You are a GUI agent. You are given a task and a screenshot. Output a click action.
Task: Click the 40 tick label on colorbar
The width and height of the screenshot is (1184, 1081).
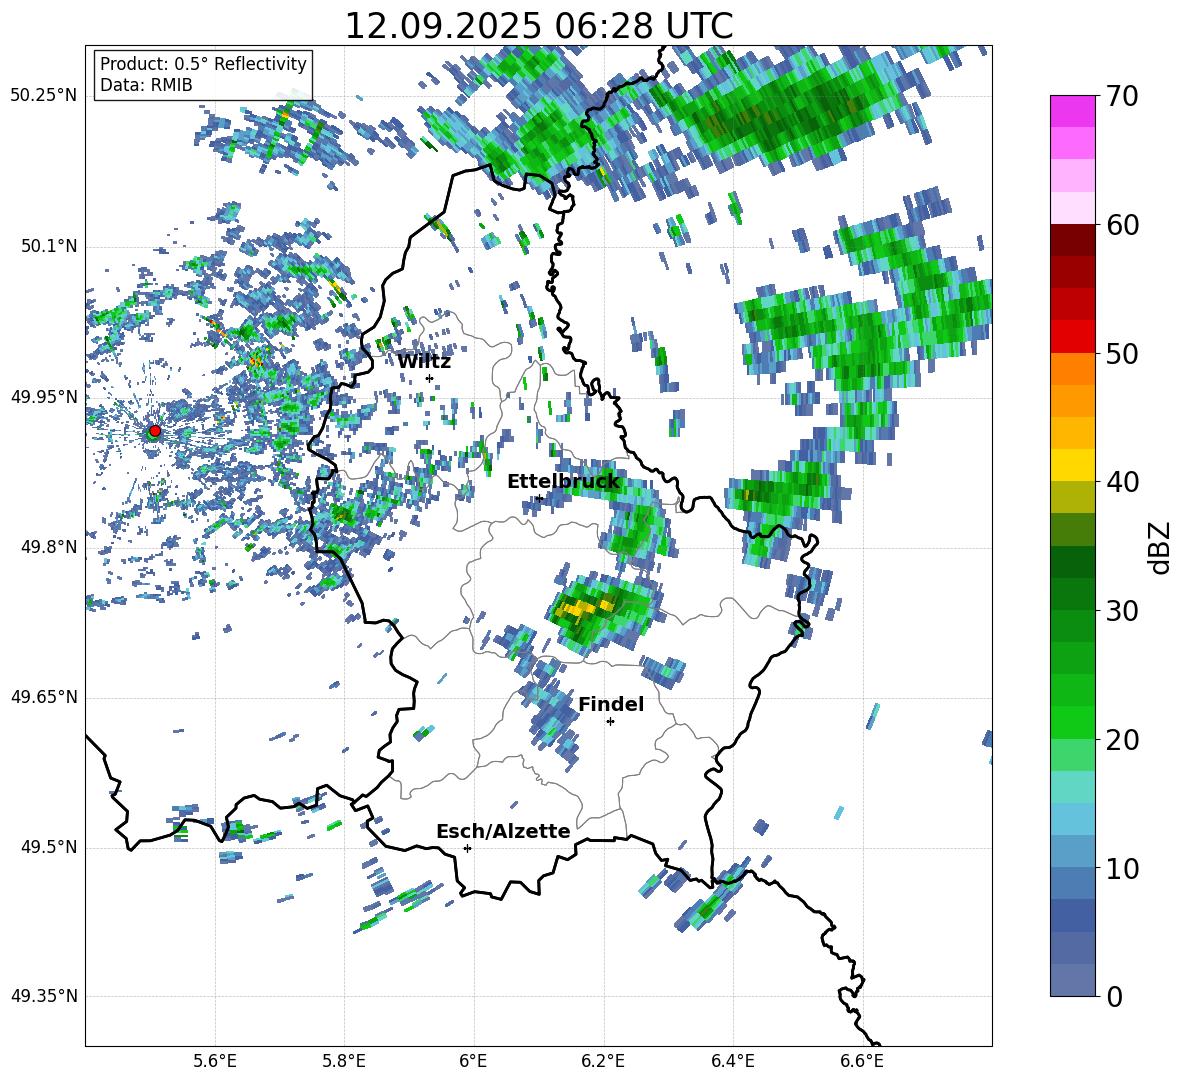1122,482
